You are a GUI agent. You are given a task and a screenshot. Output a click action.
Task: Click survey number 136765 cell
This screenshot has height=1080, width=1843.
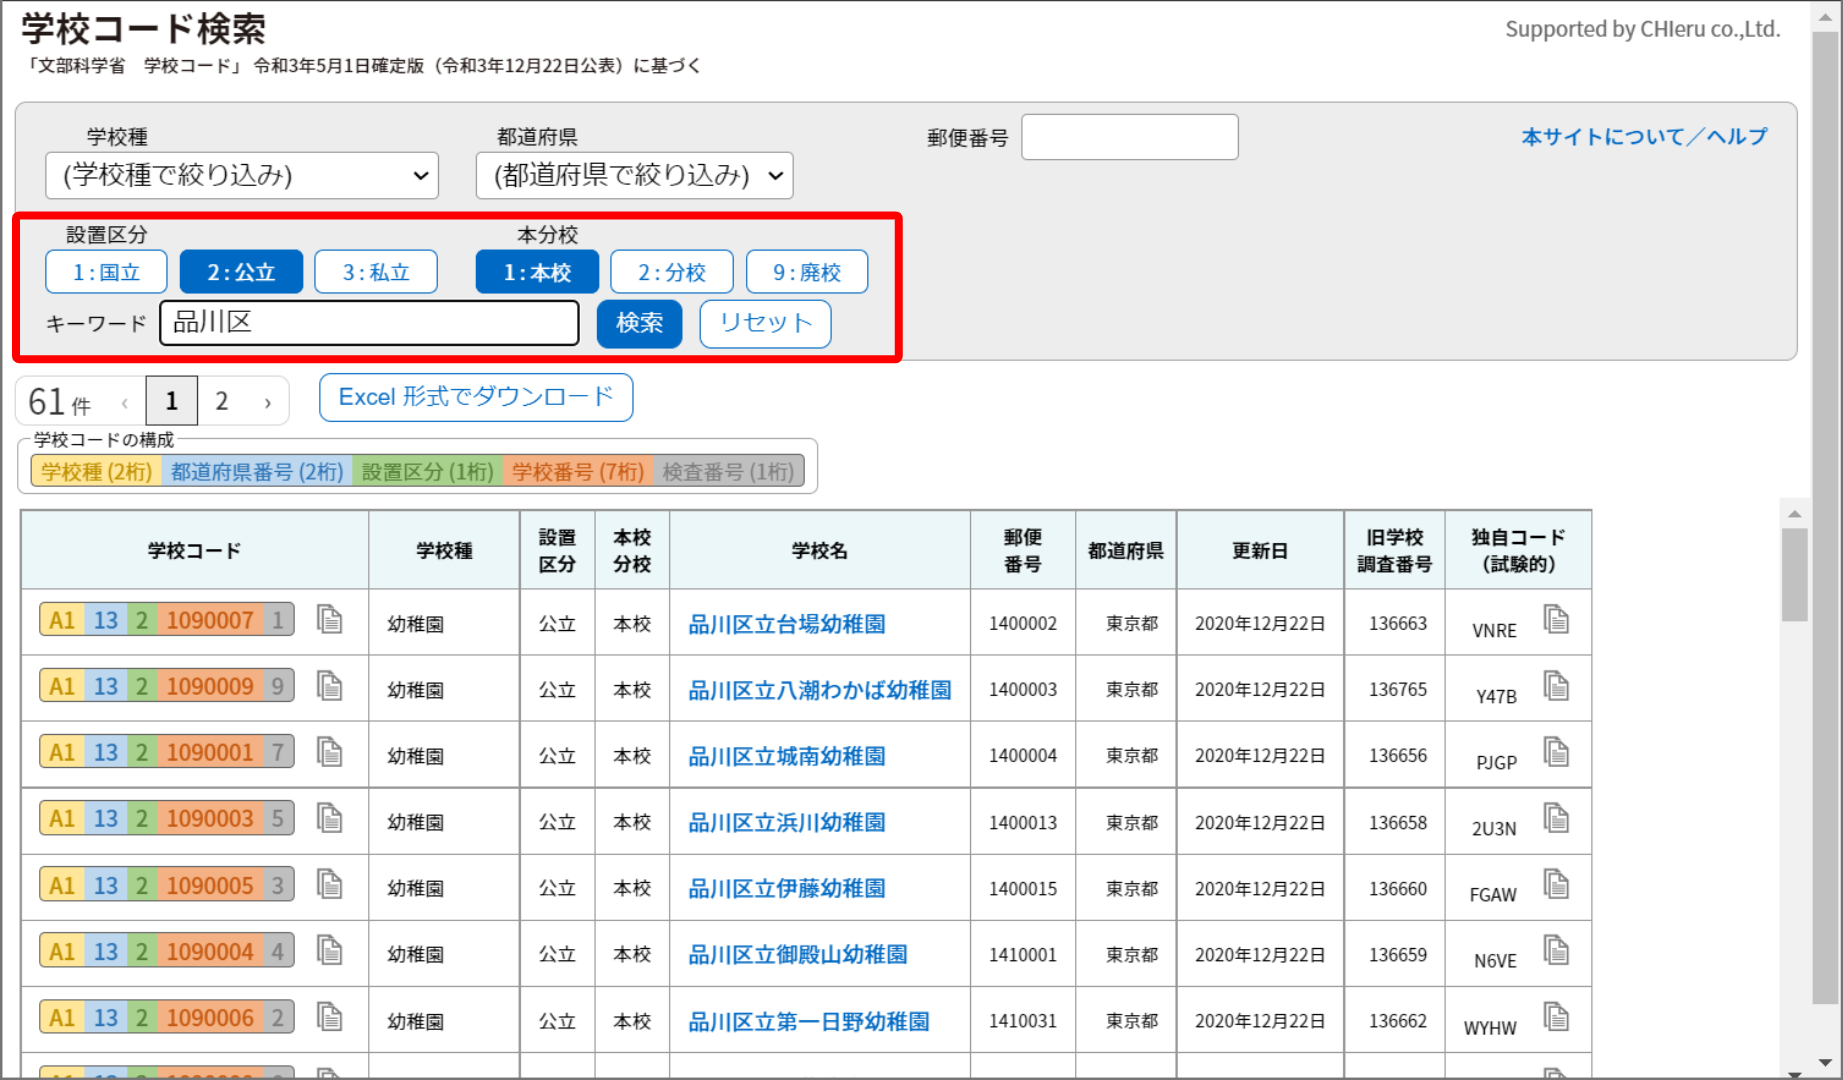tap(1398, 689)
